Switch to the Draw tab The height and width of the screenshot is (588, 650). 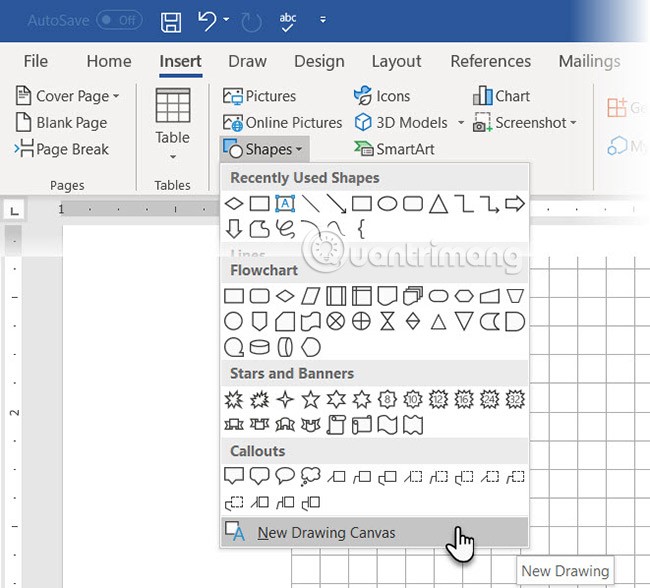pos(247,61)
